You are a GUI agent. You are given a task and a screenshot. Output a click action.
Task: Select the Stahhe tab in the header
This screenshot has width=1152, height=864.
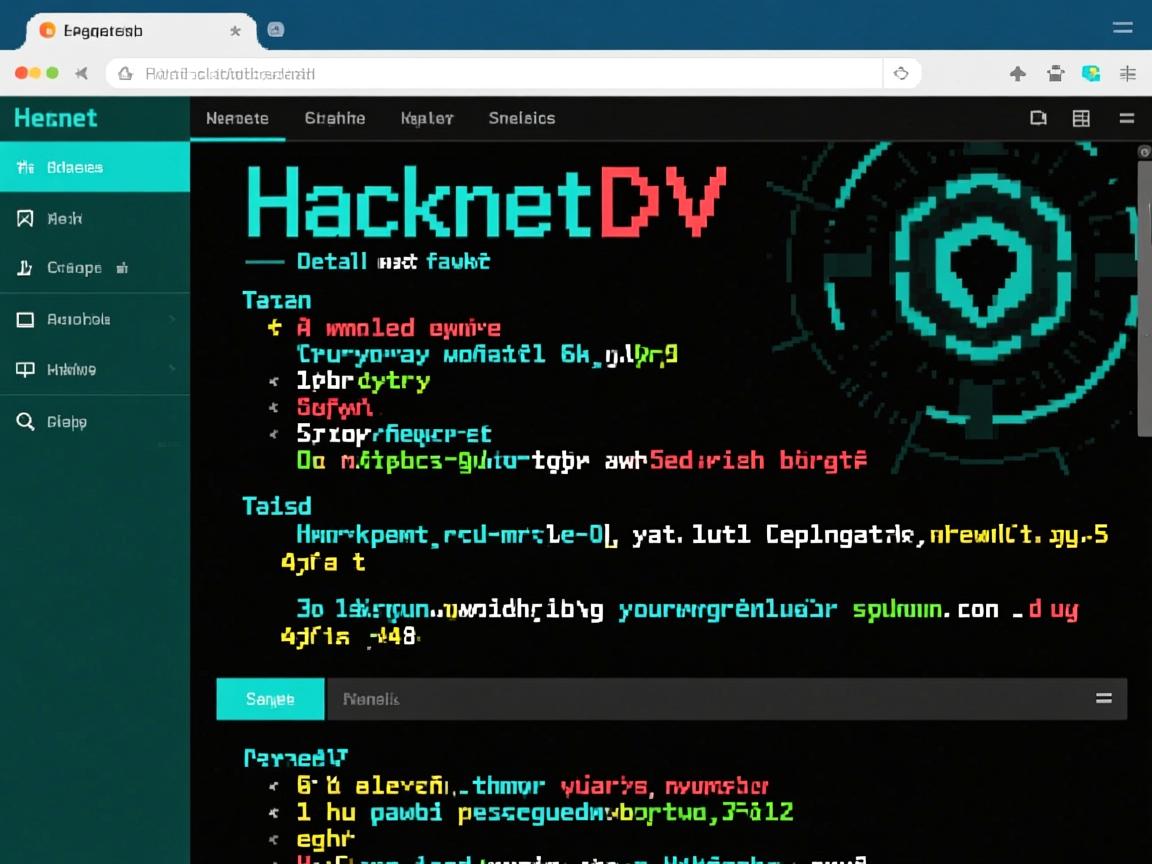pyautogui.click(x=334, y=118)
